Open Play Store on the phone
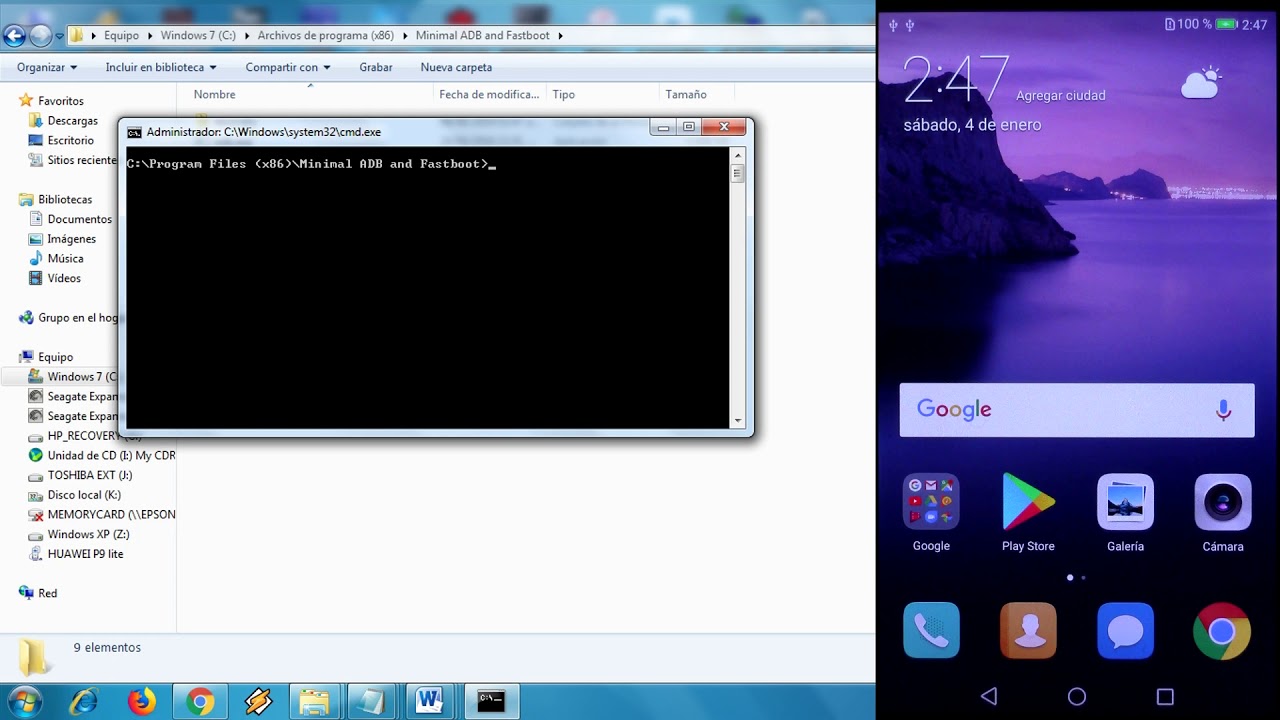The width and height of the screenshot is (1280, 720). click(x=1028, y=513)
